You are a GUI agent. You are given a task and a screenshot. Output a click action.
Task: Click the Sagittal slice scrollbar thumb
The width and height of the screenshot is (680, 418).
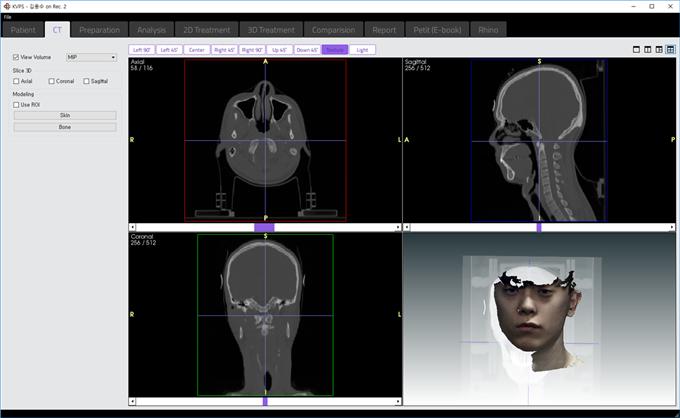pos(539,227)
